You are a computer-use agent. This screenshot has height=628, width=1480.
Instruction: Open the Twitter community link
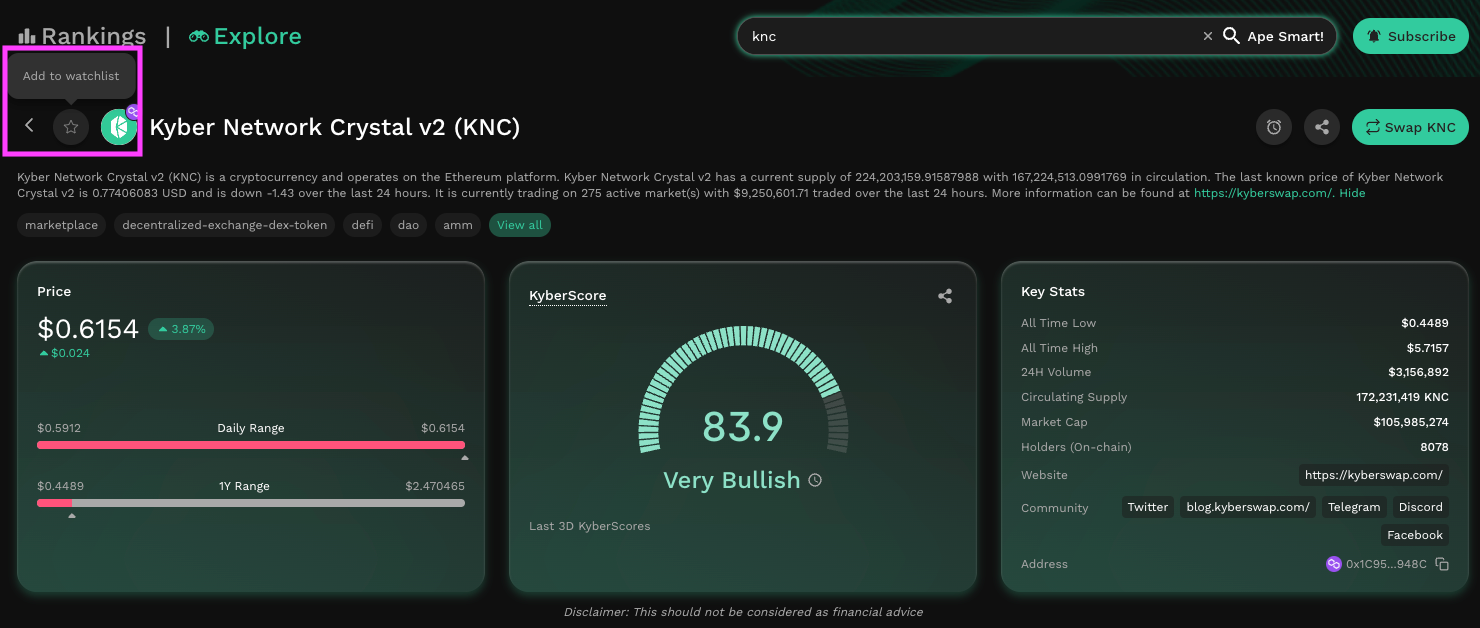pyautogui.click(x=1148, y=507)
